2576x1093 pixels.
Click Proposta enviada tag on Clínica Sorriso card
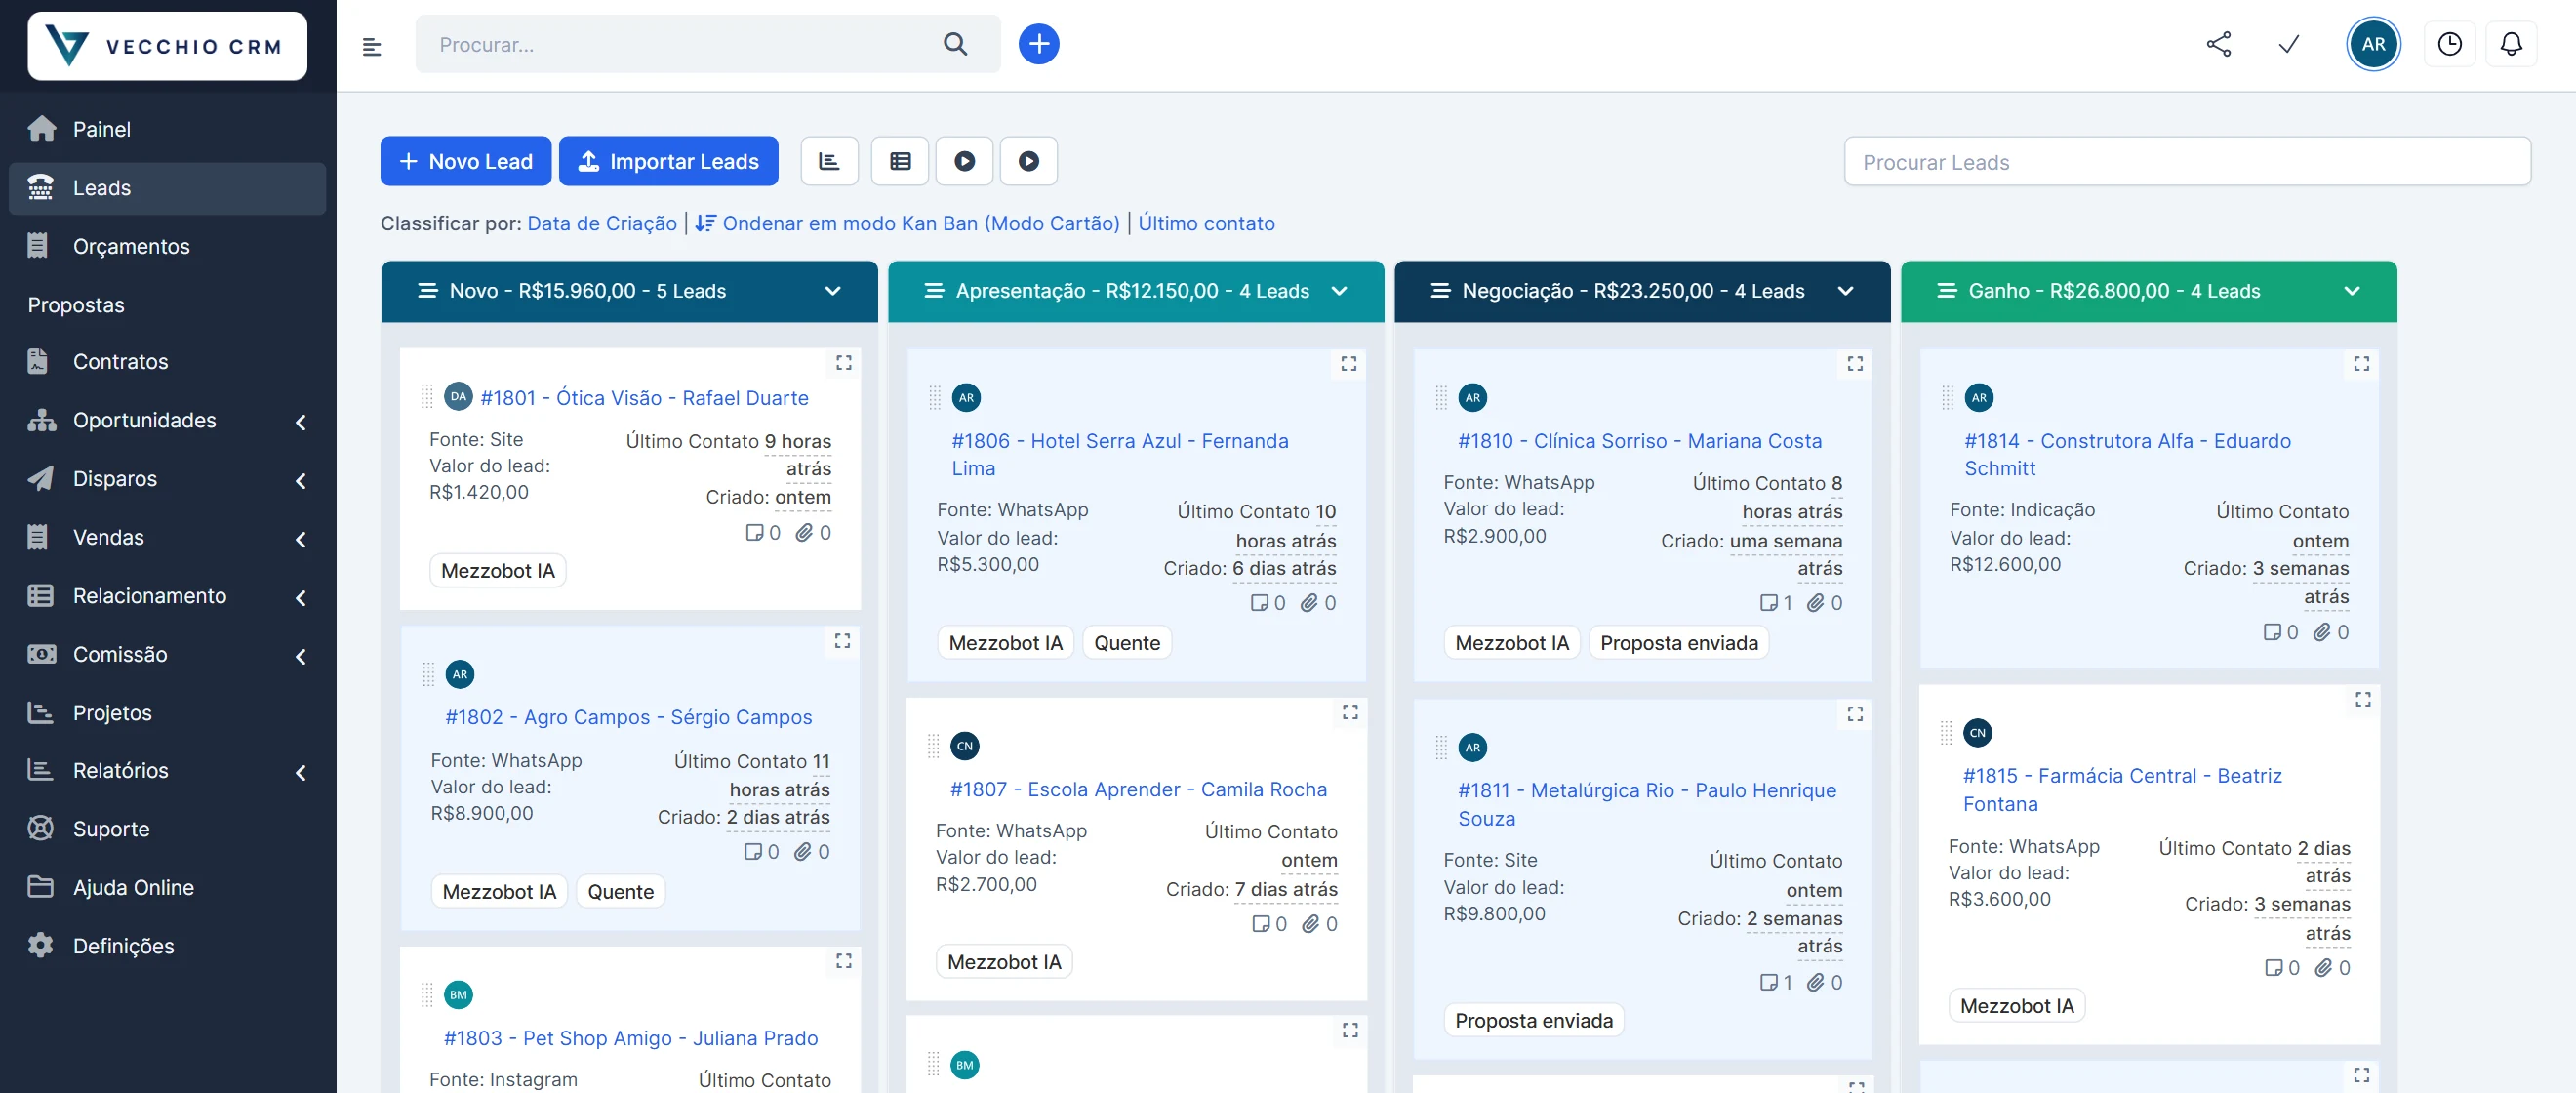tap(1678, 643)
